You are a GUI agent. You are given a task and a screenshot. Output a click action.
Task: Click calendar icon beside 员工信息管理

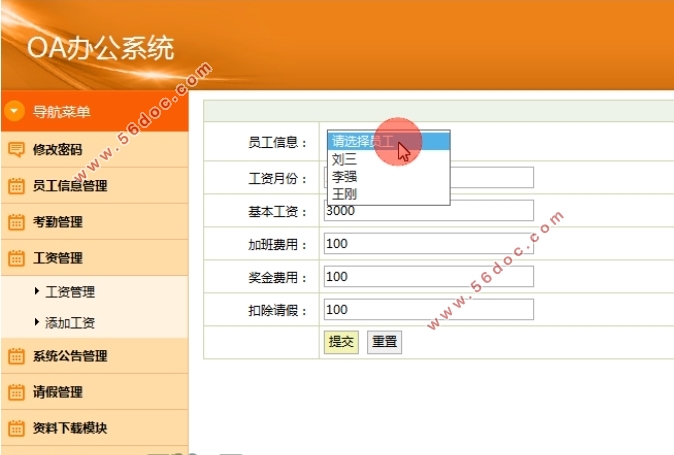coord(16,186)
